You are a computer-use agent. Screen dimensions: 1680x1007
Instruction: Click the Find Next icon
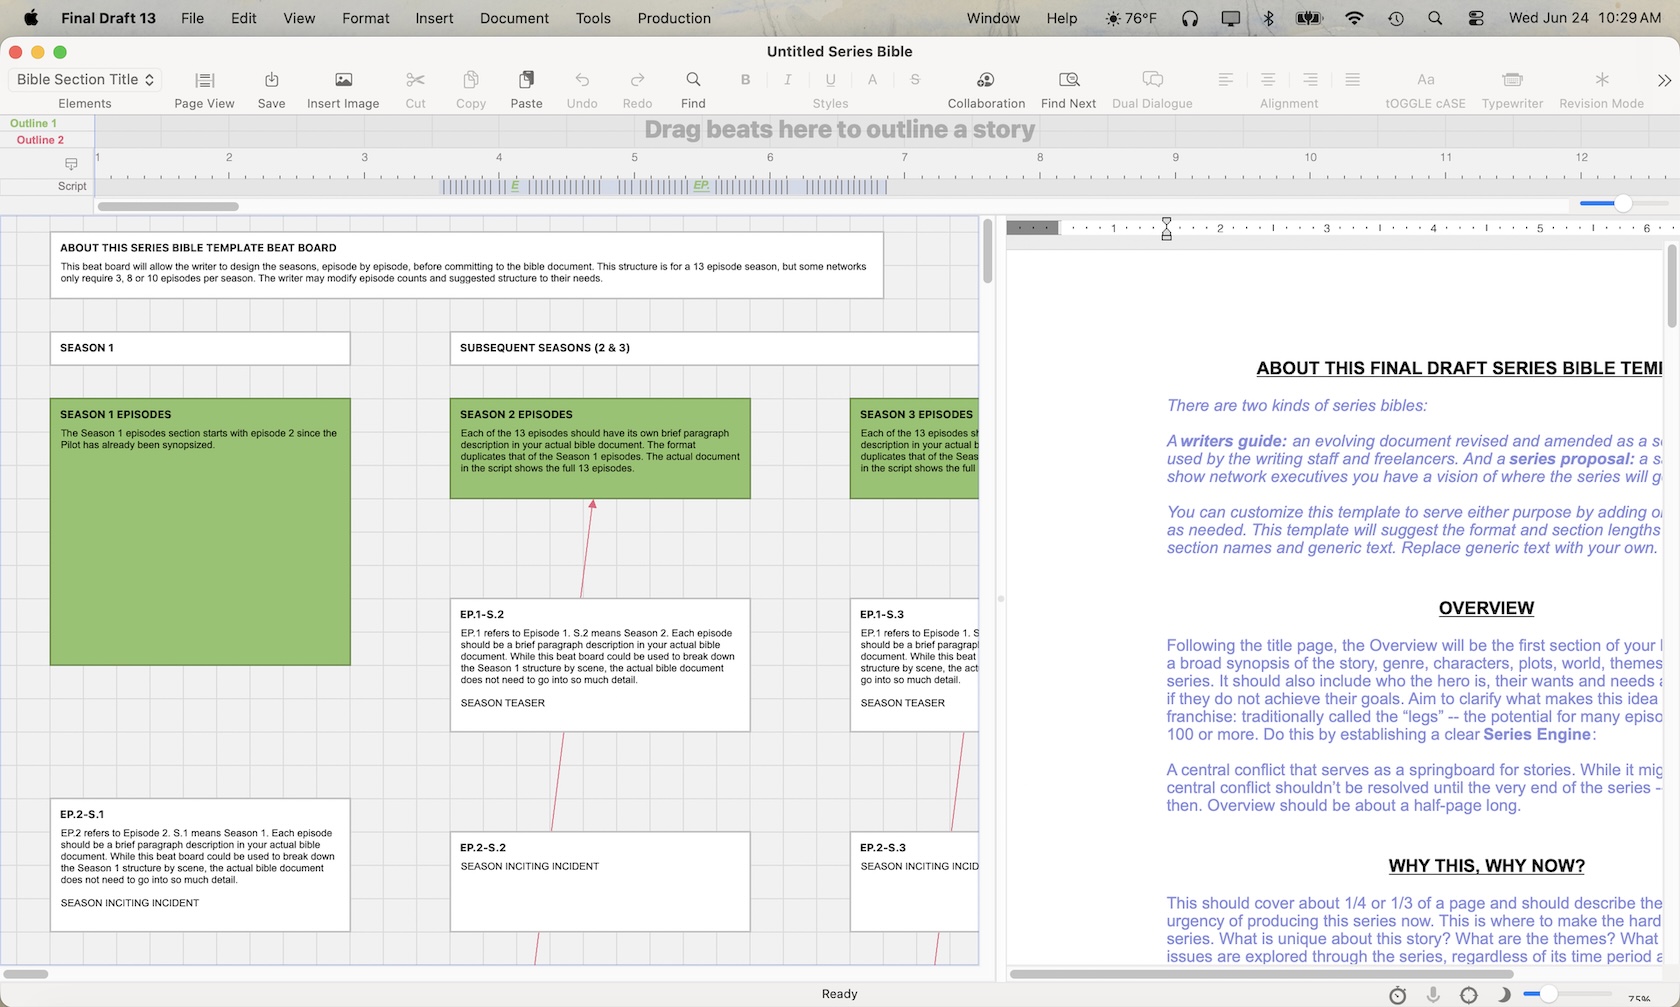[x=1068, y=80]
